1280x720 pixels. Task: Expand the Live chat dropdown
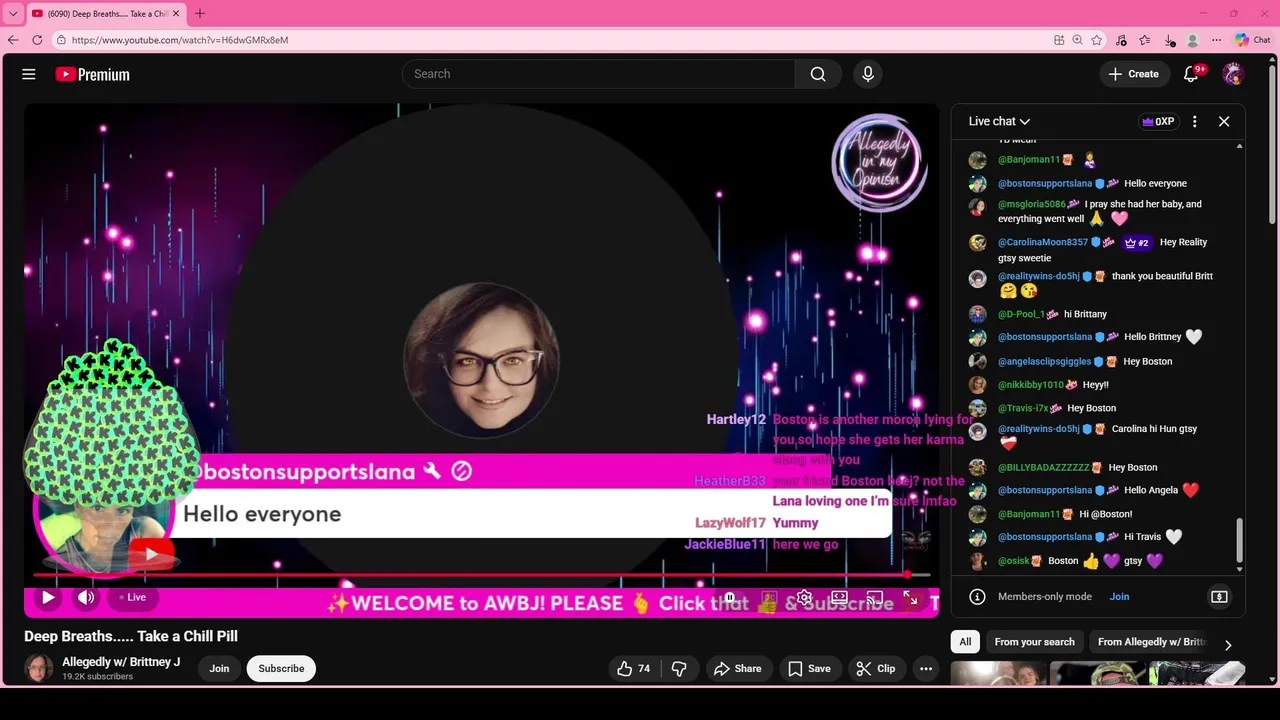[x=999, y=121]
